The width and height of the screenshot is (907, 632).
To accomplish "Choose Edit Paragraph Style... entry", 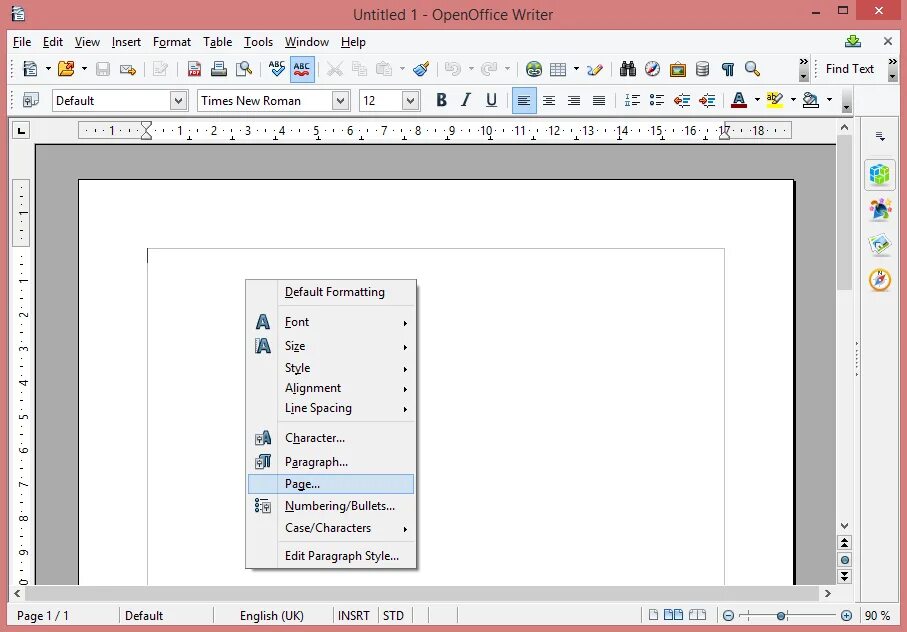I will [331, 556].
